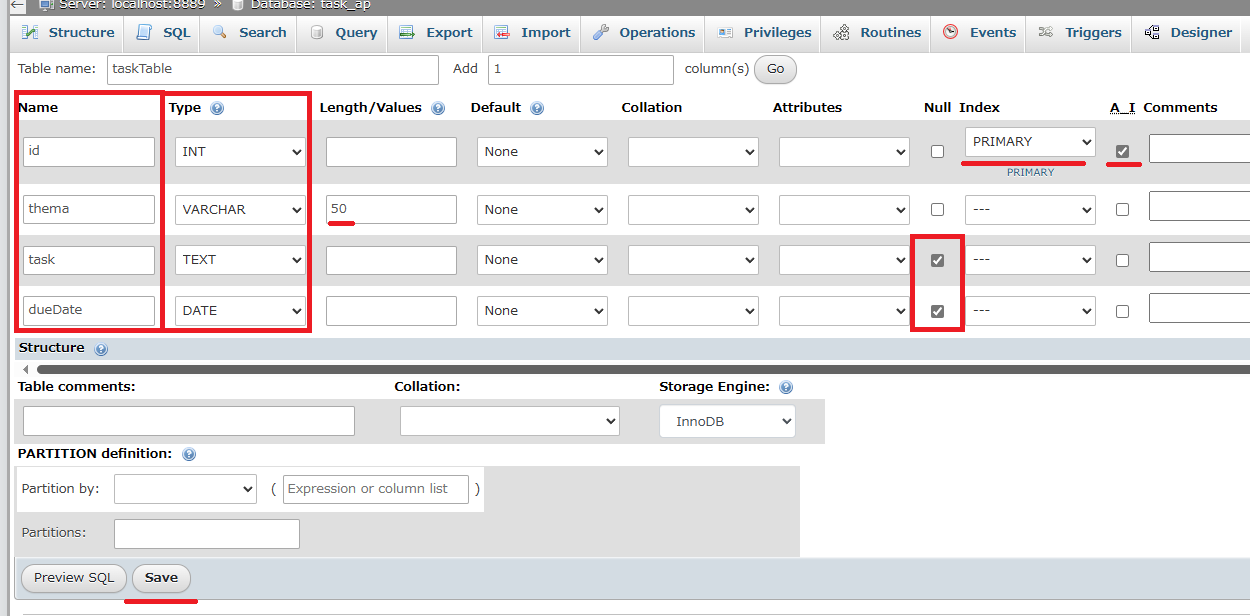Click the Partitions input field

coord(207,534)
